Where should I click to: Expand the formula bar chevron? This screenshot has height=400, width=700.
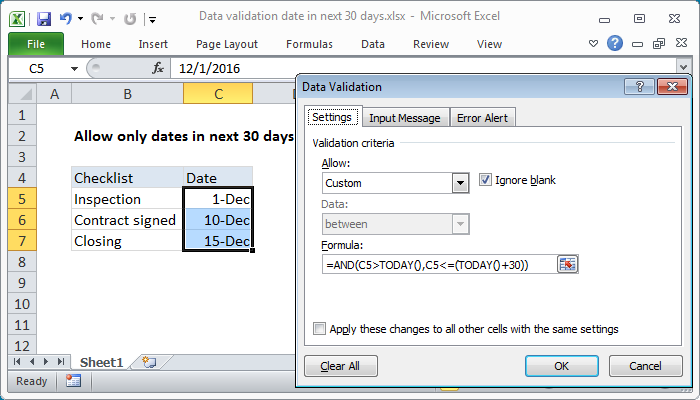(683, 67)
